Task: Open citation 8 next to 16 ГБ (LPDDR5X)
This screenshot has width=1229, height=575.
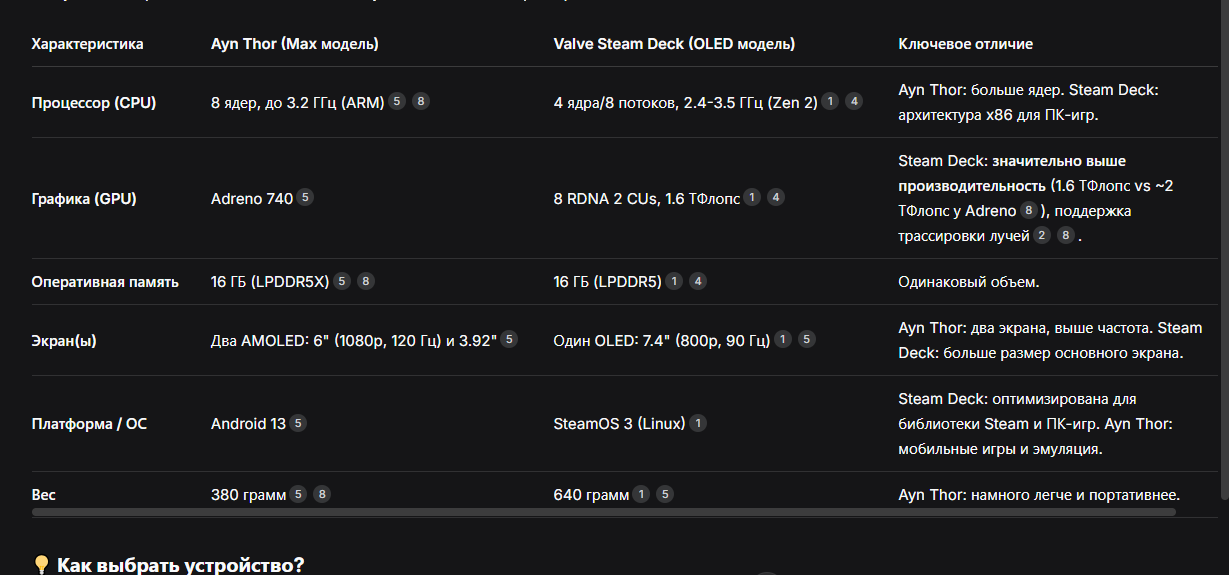Action: tap(366, 281)
